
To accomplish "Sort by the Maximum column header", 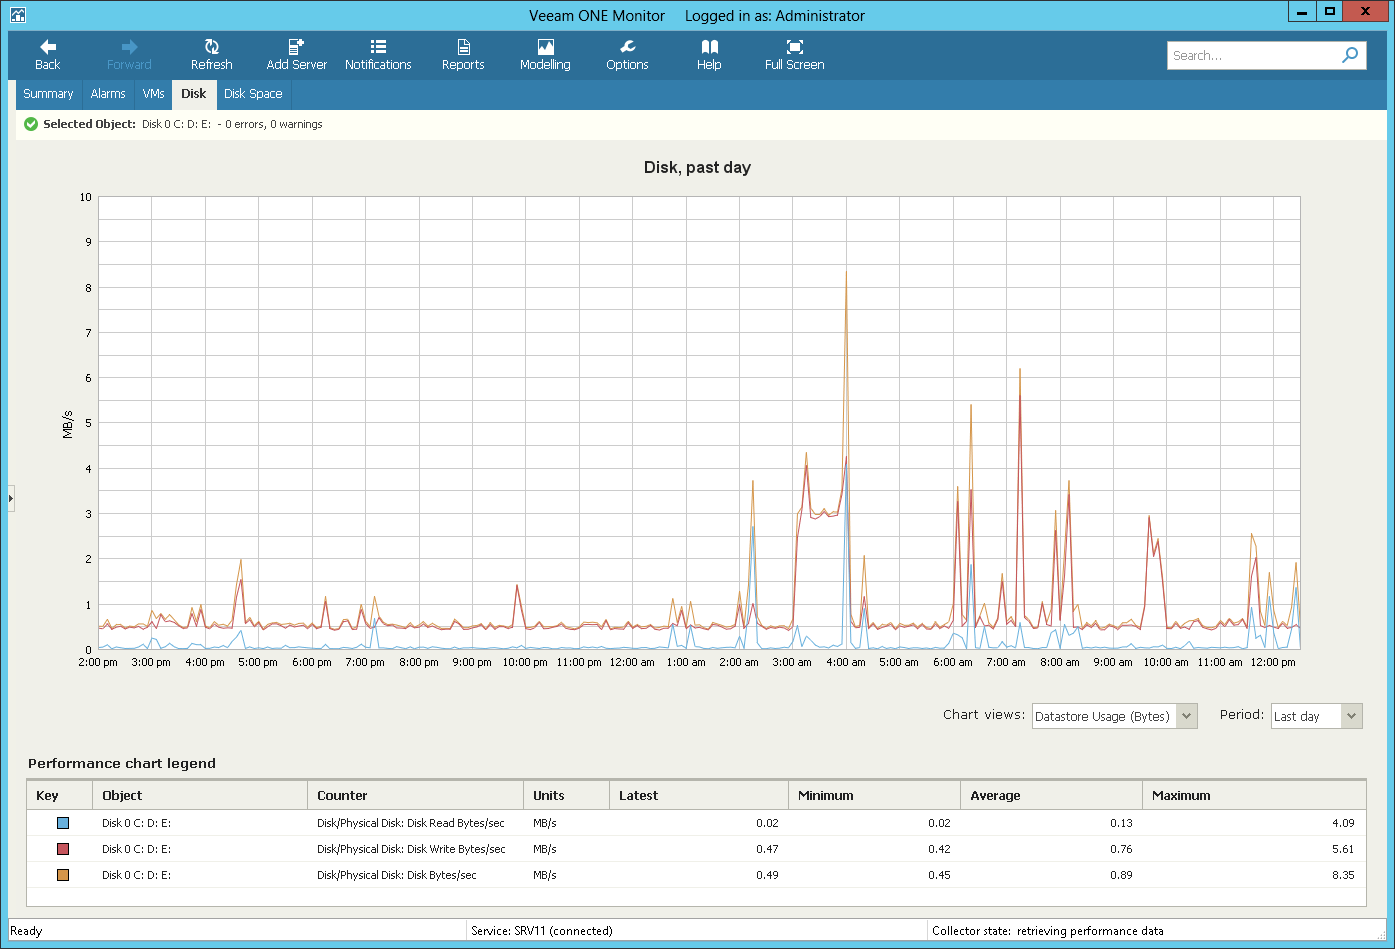I will click(x=1254, y=796).
